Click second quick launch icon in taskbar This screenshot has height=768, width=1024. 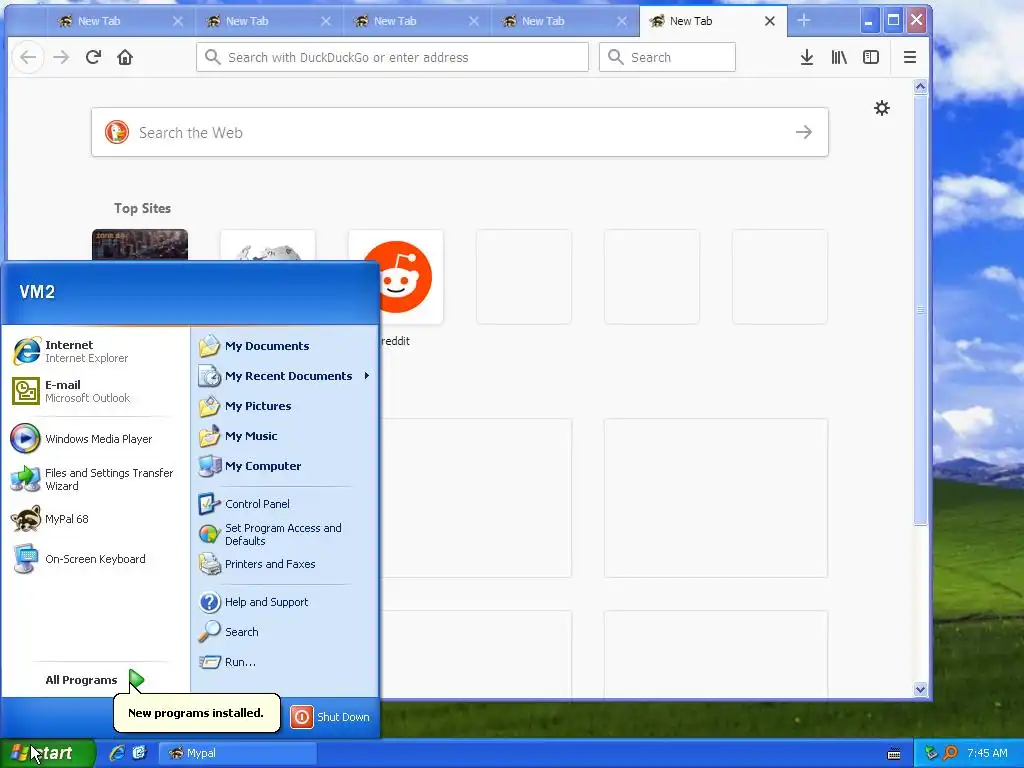pyautogui.click(x=139, y=753)
